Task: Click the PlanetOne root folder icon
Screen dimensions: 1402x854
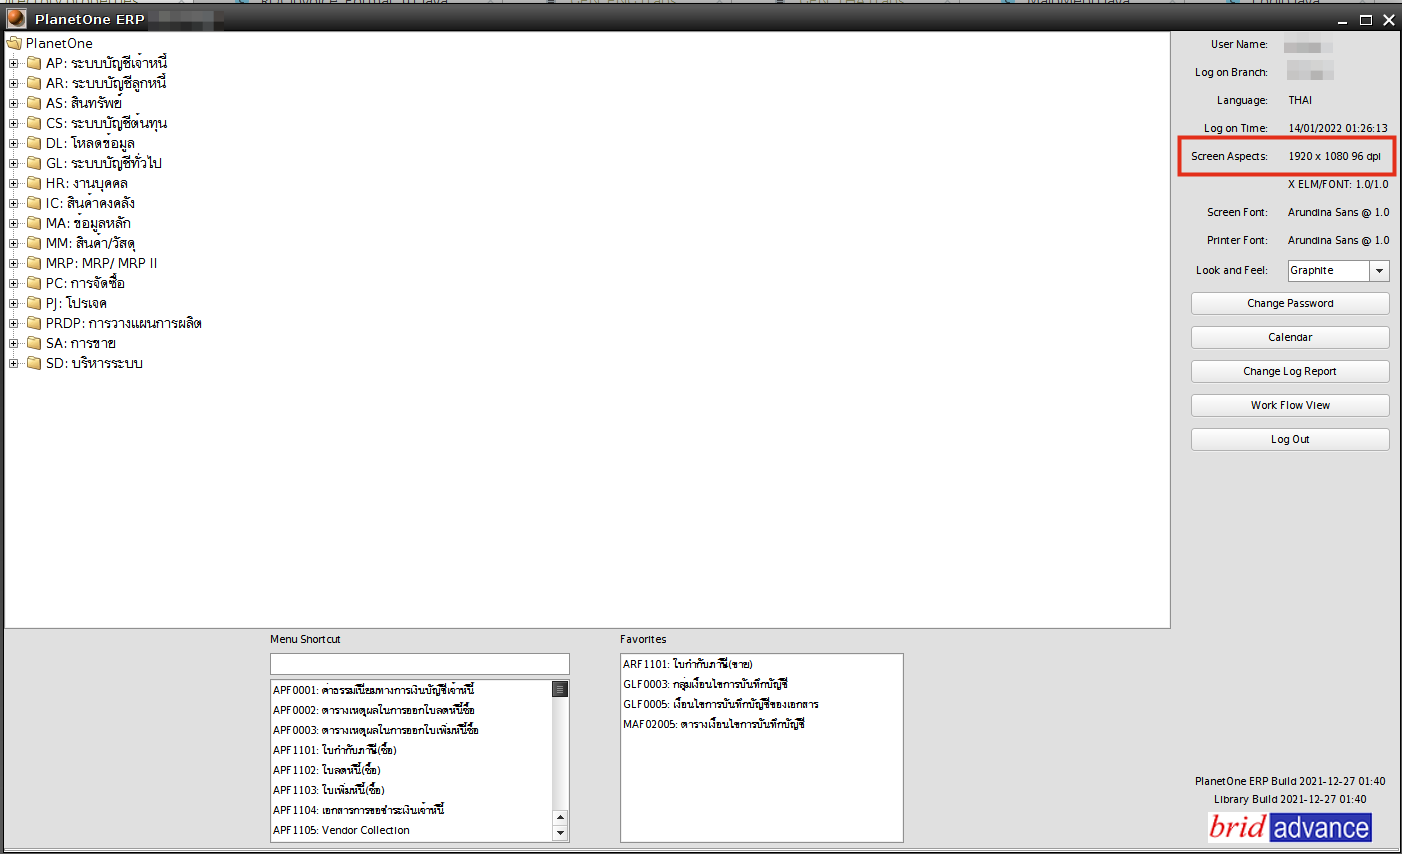Action: point(14,43)
